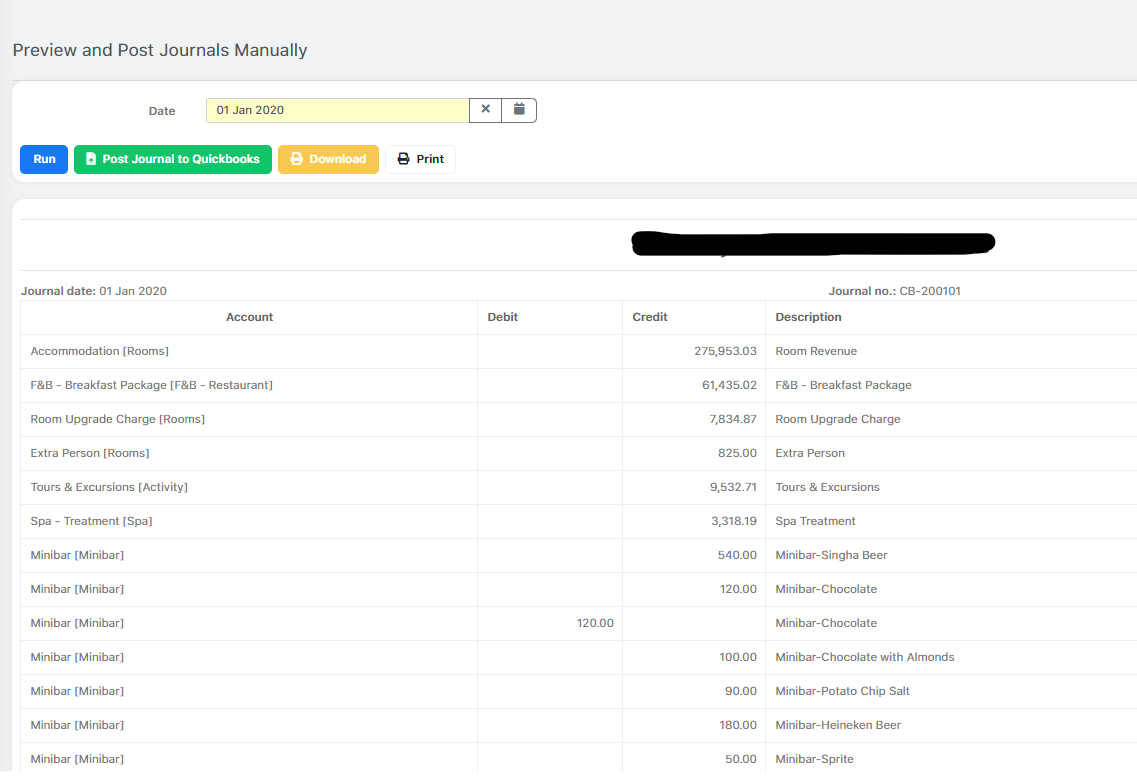Click the Minibar-Singha Beer description
Image resolution: width=1137 pixels, height=777 pixels.
click(831, 555)
